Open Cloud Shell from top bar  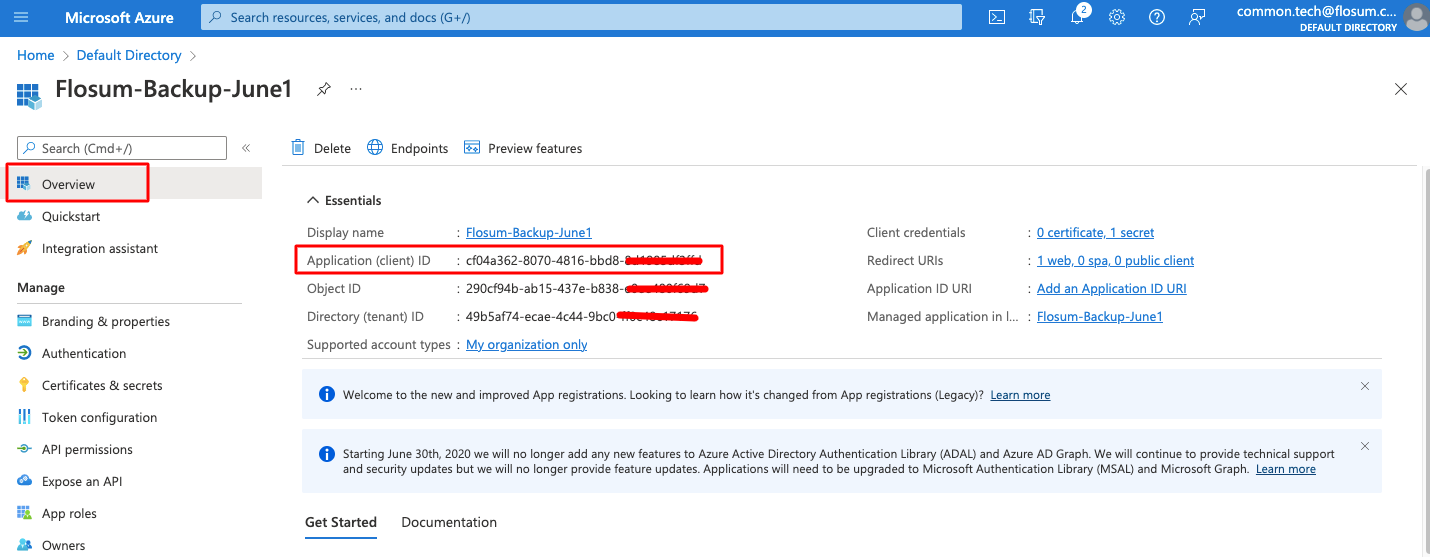(996, 17)
